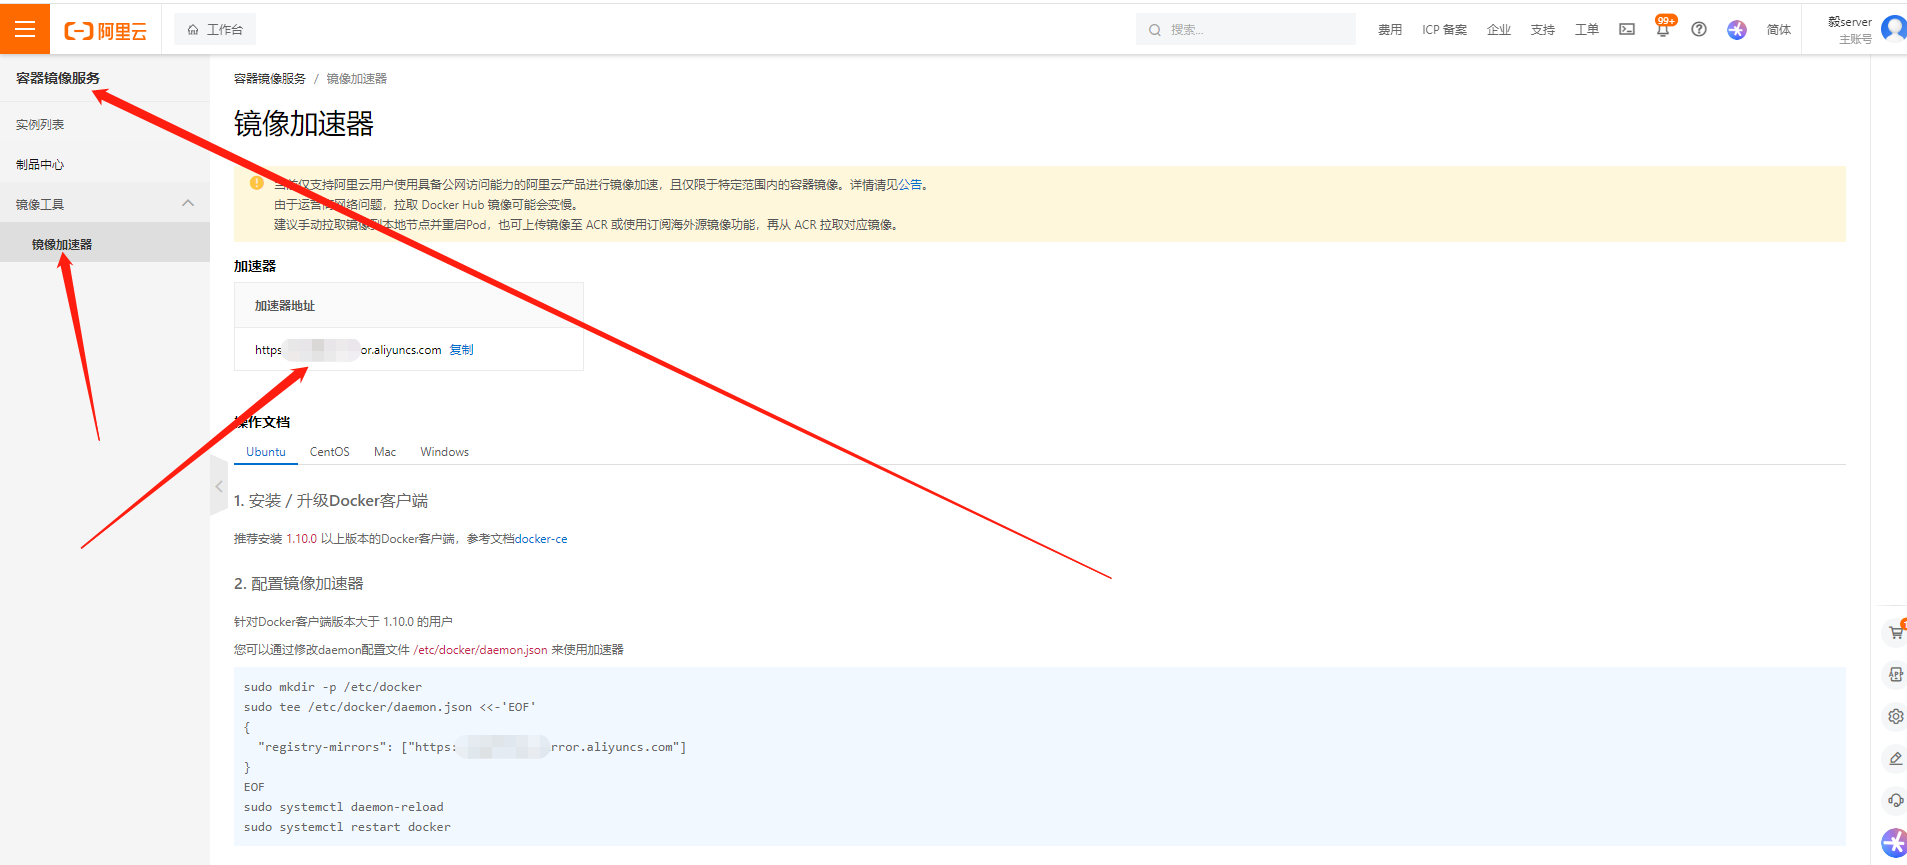Image resolution: width=1907 pixels, height=865 pixels.
Task: Go to the Alibaba Cloud logo home
Action: click(x=106, y=31)
